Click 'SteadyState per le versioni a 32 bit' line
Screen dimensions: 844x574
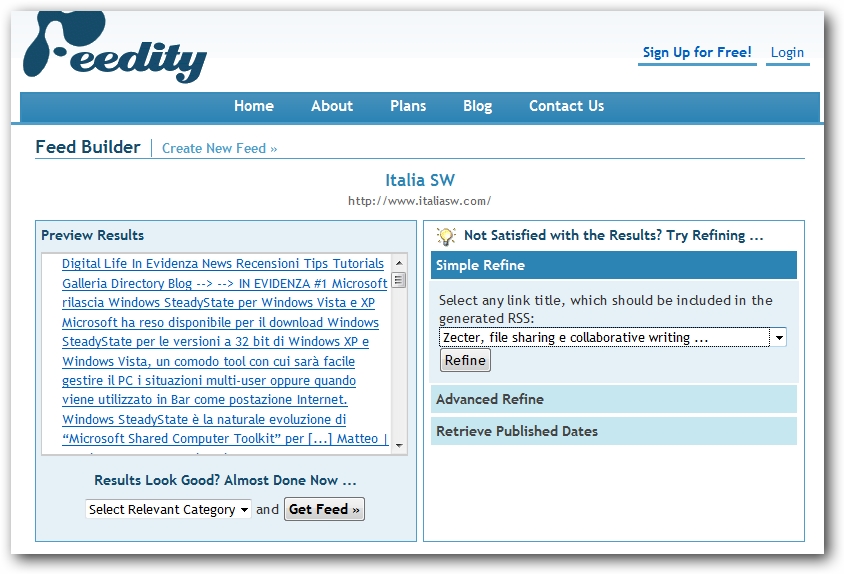(215, 342)
